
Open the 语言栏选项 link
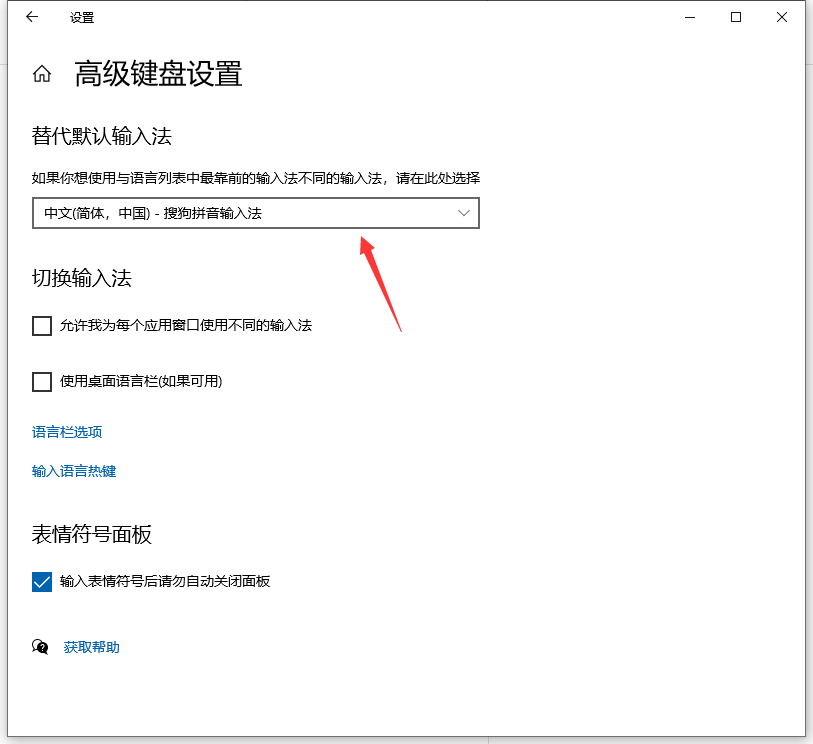[67, 432]
